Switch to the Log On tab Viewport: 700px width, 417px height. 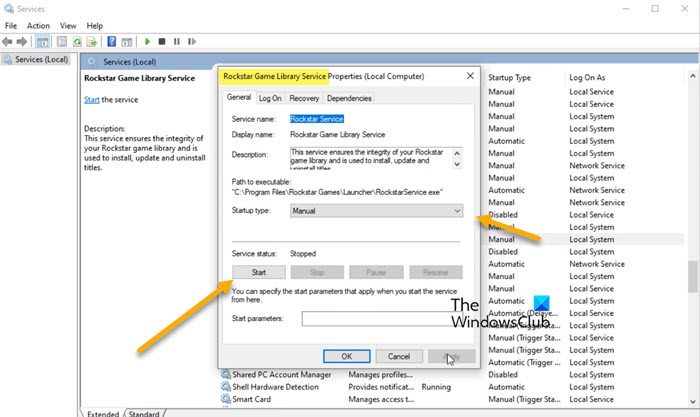tap(270, 98)
